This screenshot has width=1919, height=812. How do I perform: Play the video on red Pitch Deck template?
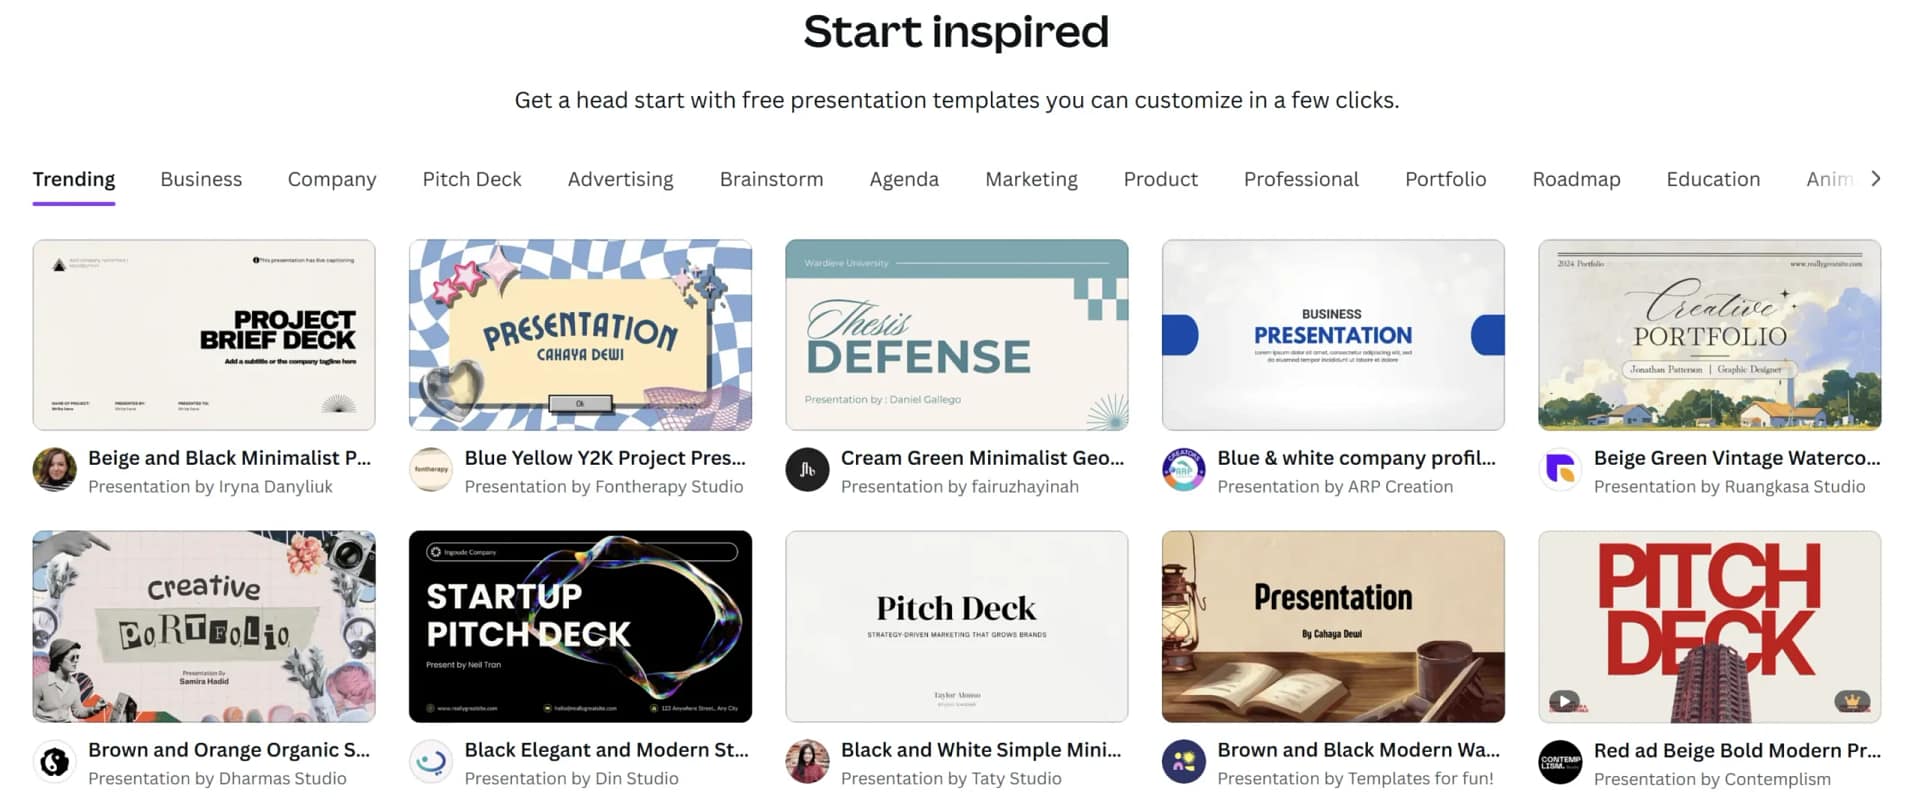pyautogui.click(x=1564, y=701)
